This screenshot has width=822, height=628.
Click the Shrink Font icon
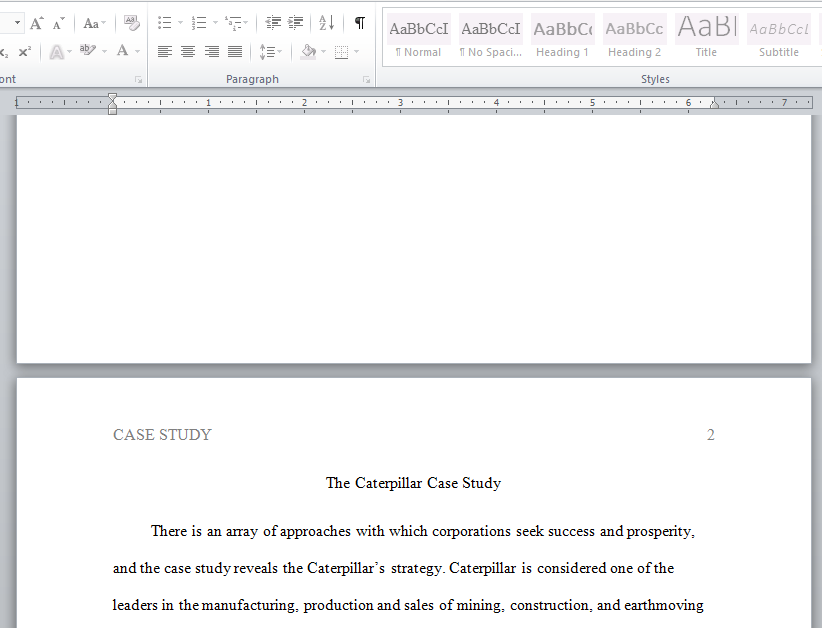[x=58, y=23]
